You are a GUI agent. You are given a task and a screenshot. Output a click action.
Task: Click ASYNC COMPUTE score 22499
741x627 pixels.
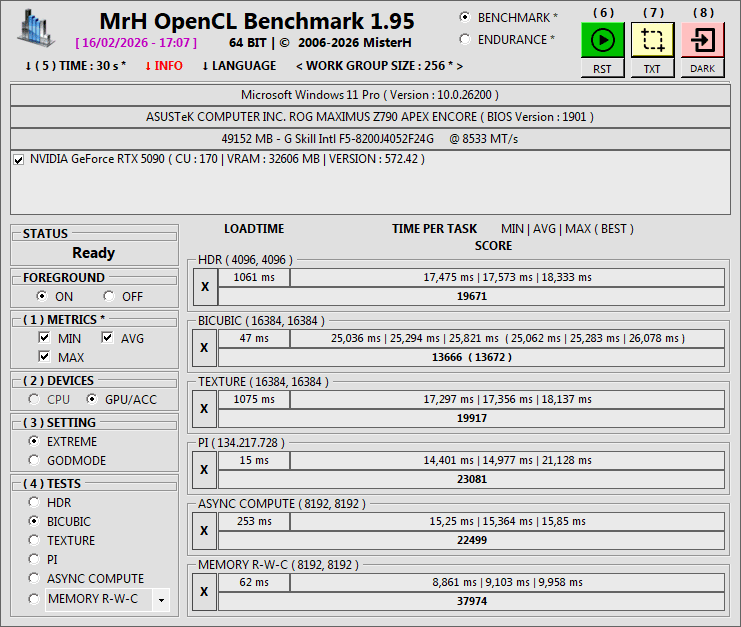472,540
